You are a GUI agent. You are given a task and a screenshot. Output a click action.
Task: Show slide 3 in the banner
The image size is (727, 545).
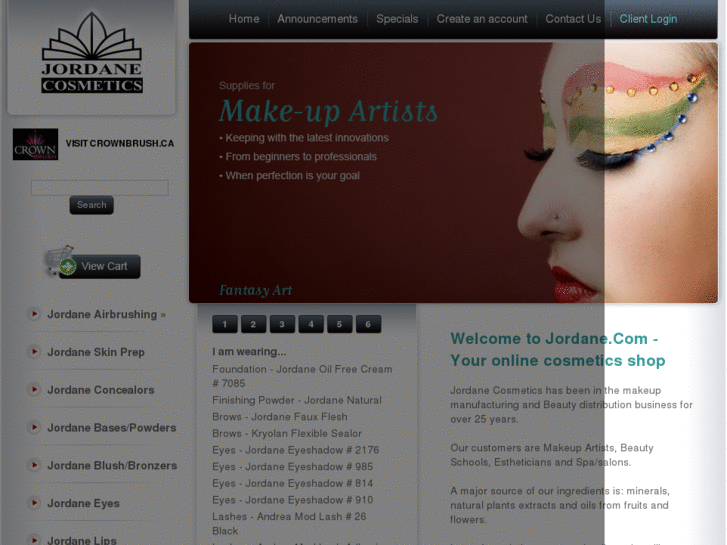(x=282, y=324)
